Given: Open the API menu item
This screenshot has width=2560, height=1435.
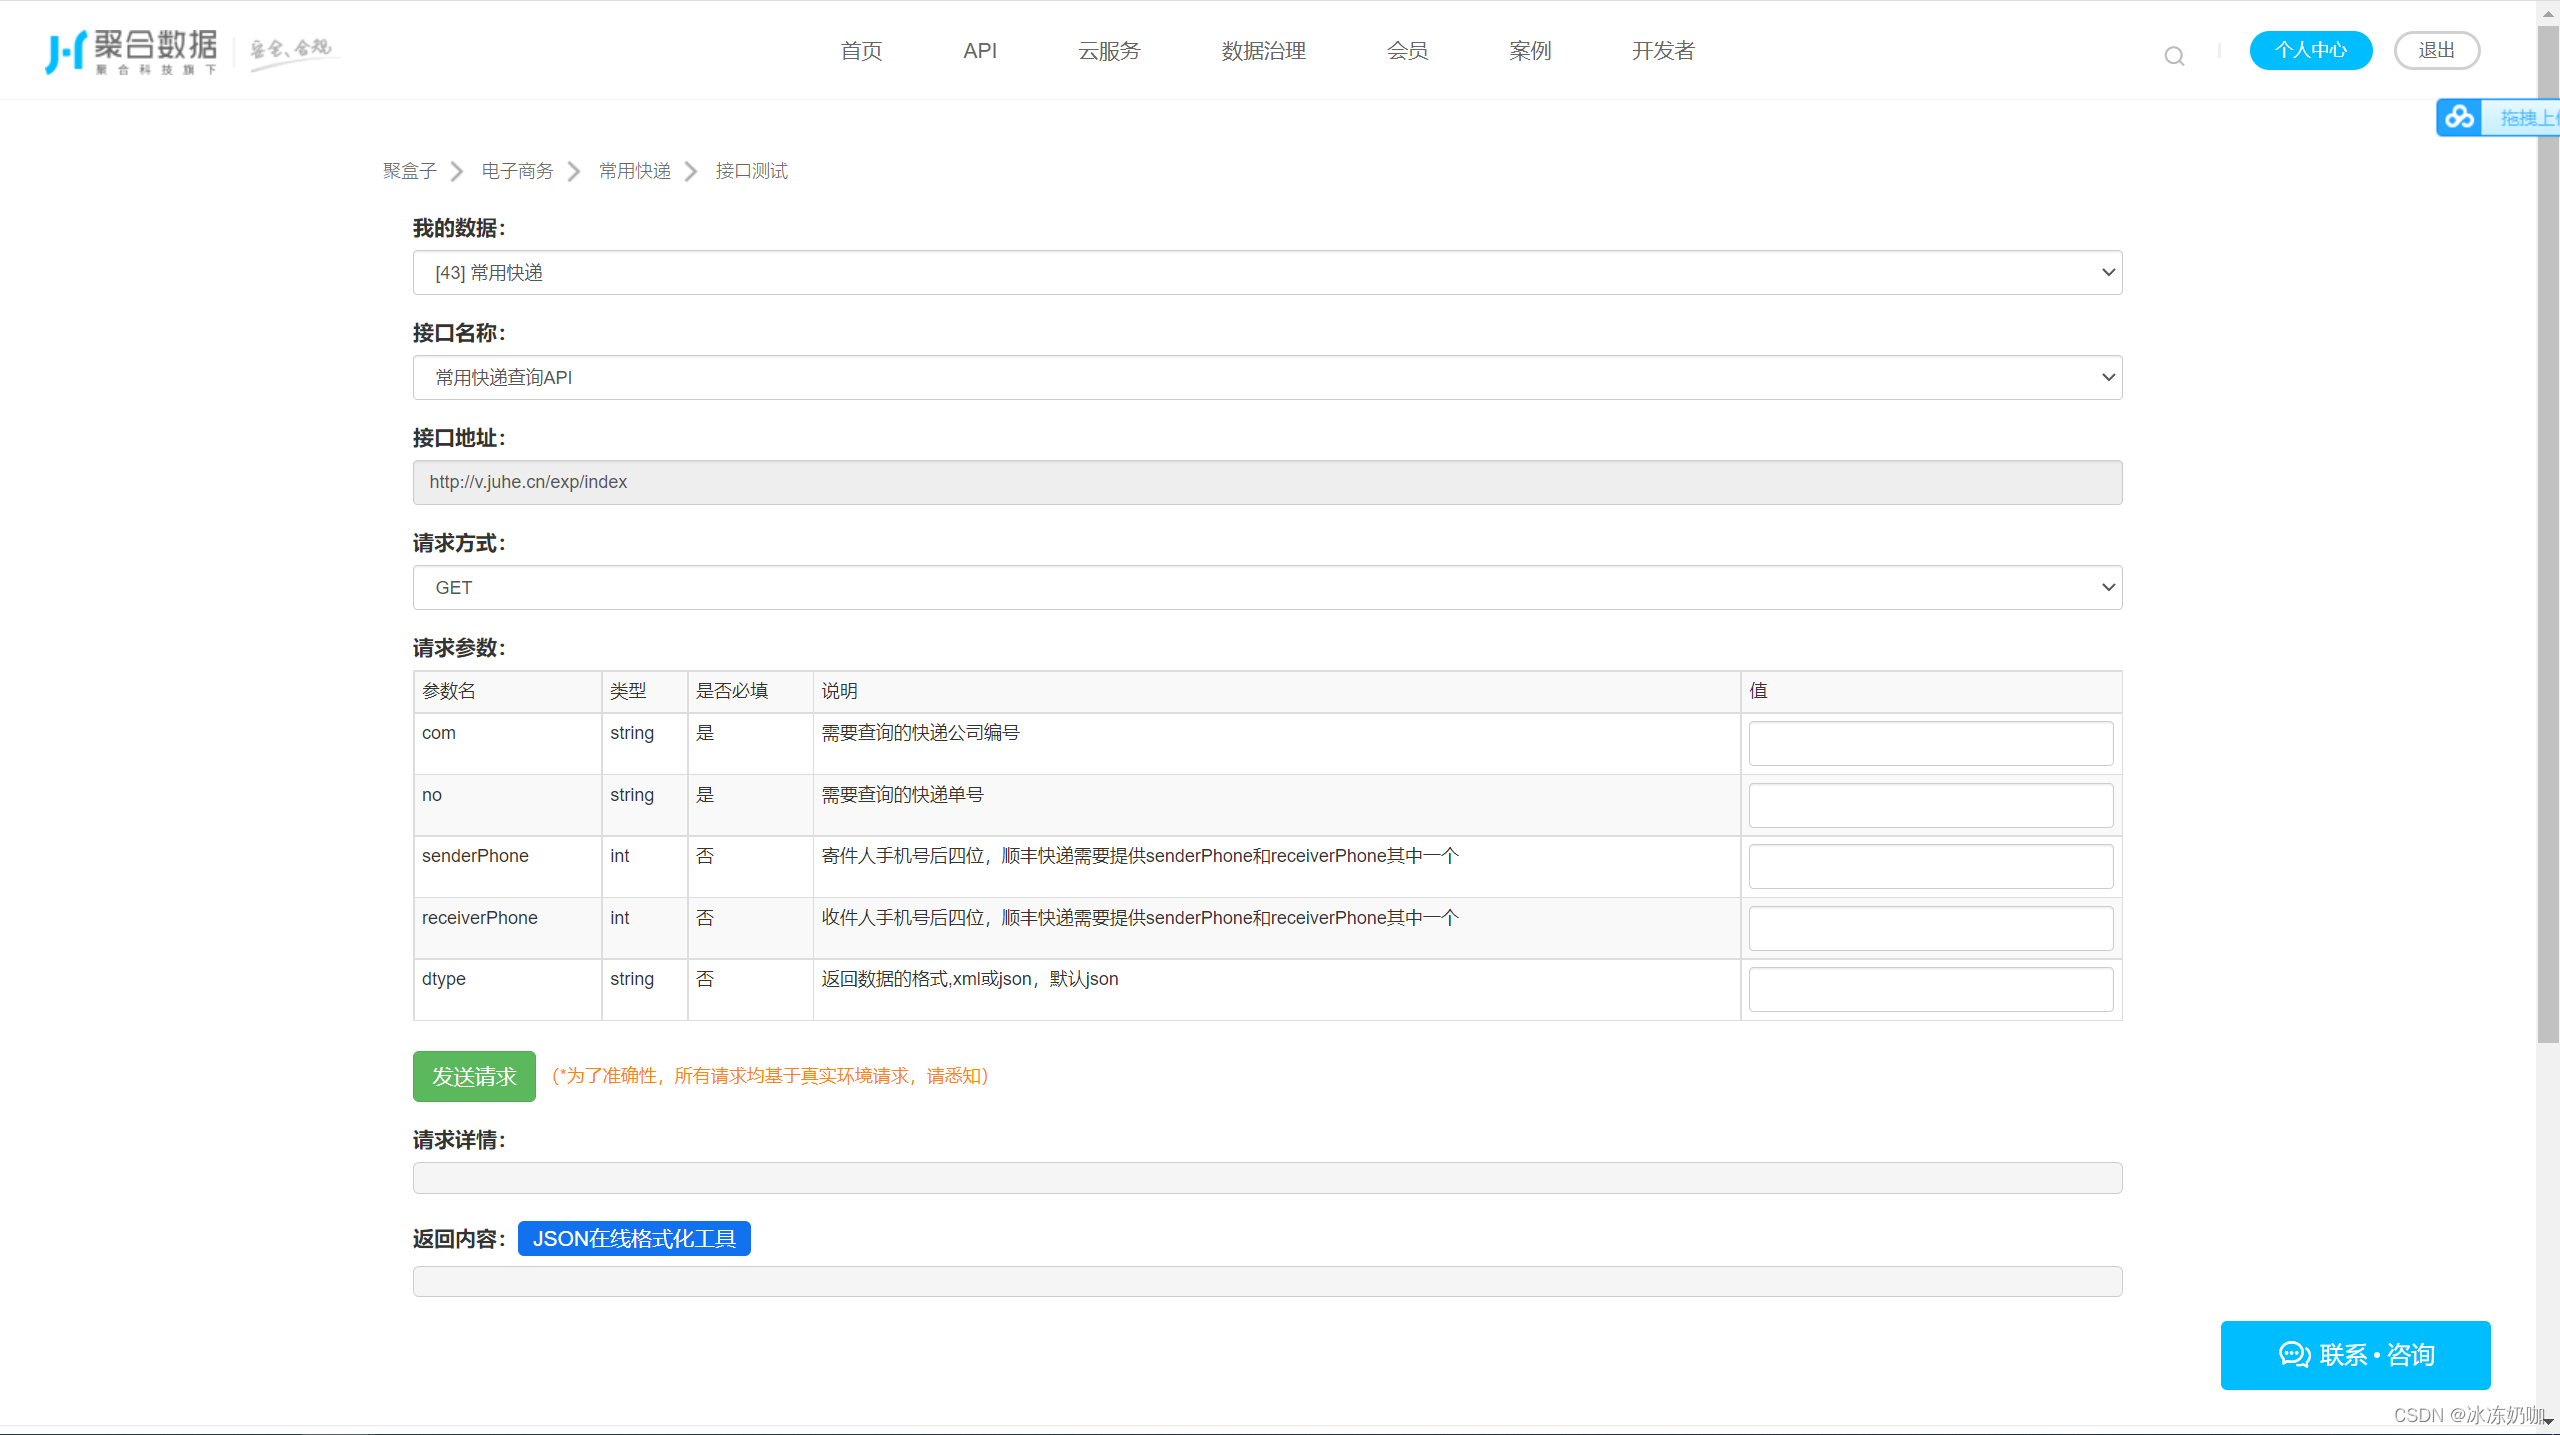Looking at the screenshot, I should coord(979,51).
